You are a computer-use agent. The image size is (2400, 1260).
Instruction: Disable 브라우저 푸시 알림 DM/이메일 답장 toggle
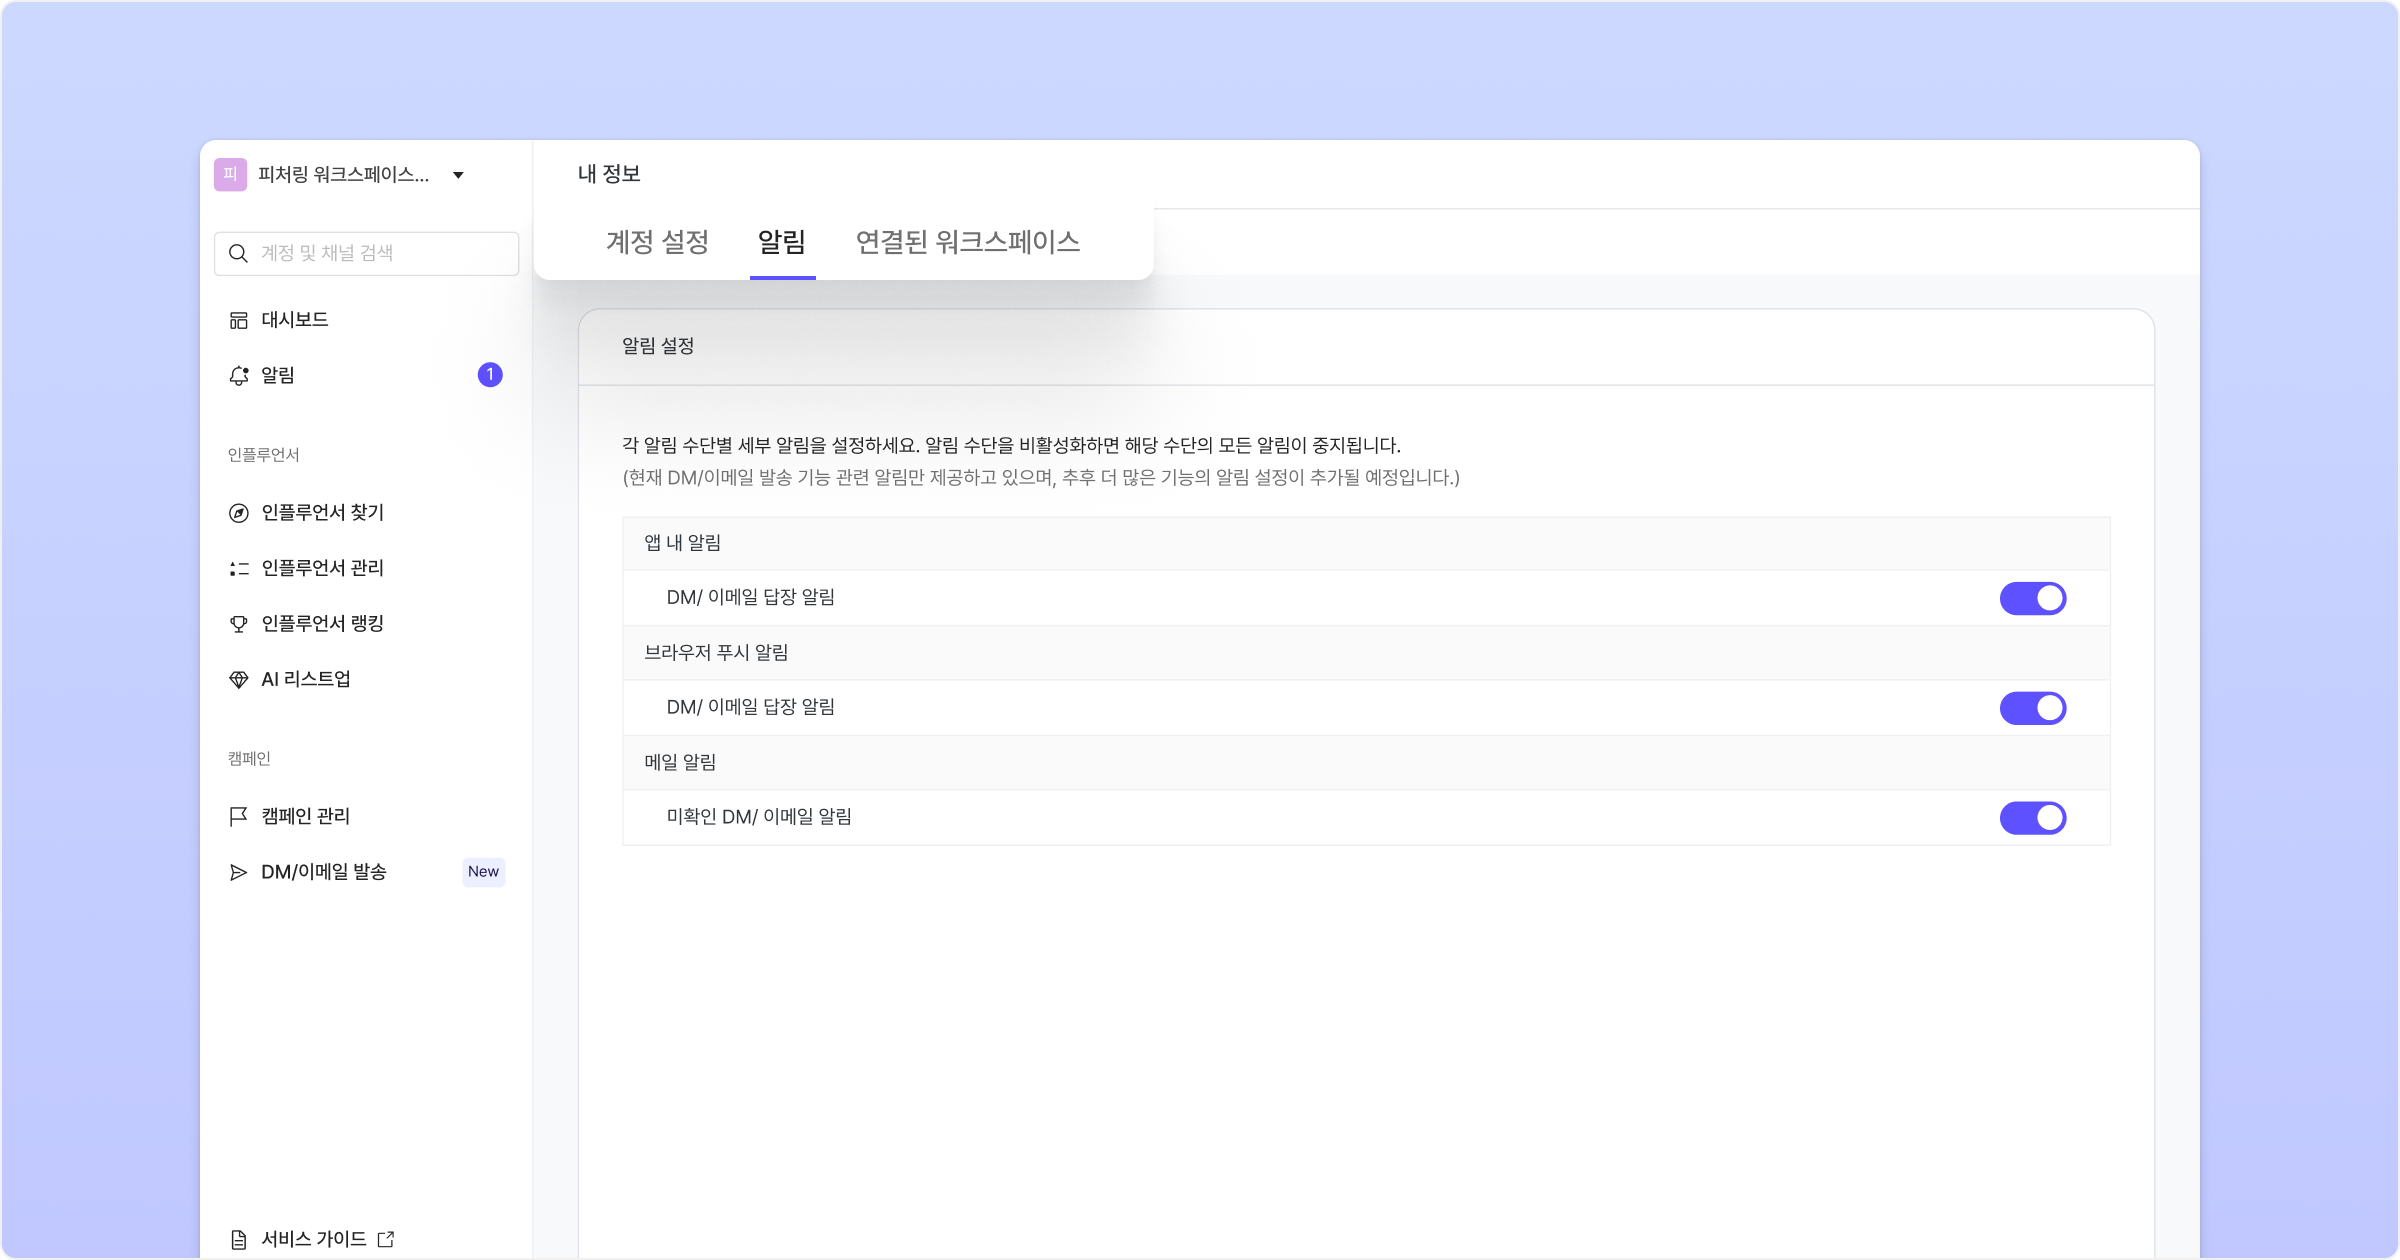coord(2032,708)
